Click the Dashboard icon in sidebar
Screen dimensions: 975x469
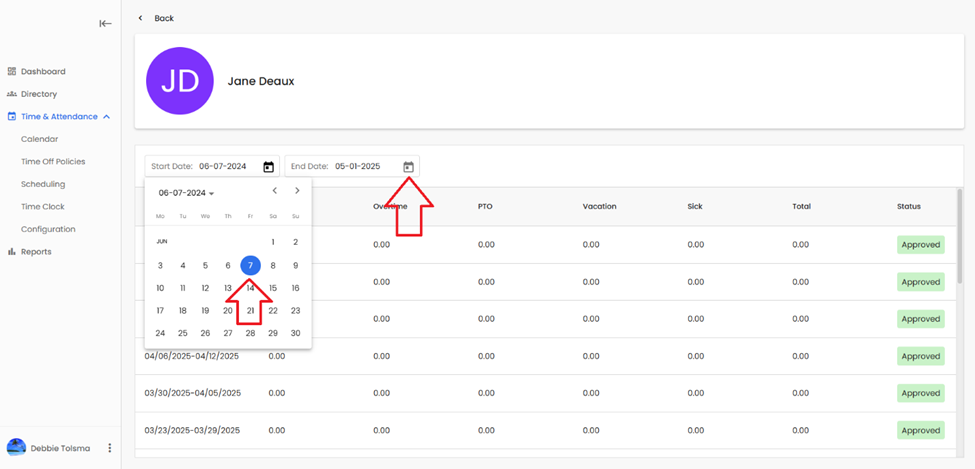click(x=12, y=72)
